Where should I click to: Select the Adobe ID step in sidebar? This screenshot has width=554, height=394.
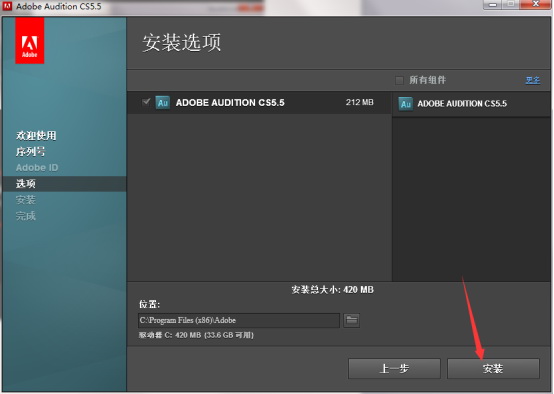point(37,167)
